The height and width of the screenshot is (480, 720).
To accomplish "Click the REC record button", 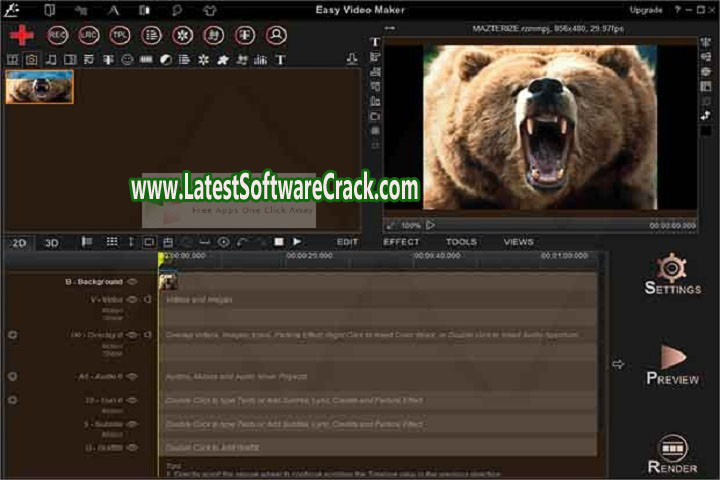I will pyautogui.click(x=58, y=35).
